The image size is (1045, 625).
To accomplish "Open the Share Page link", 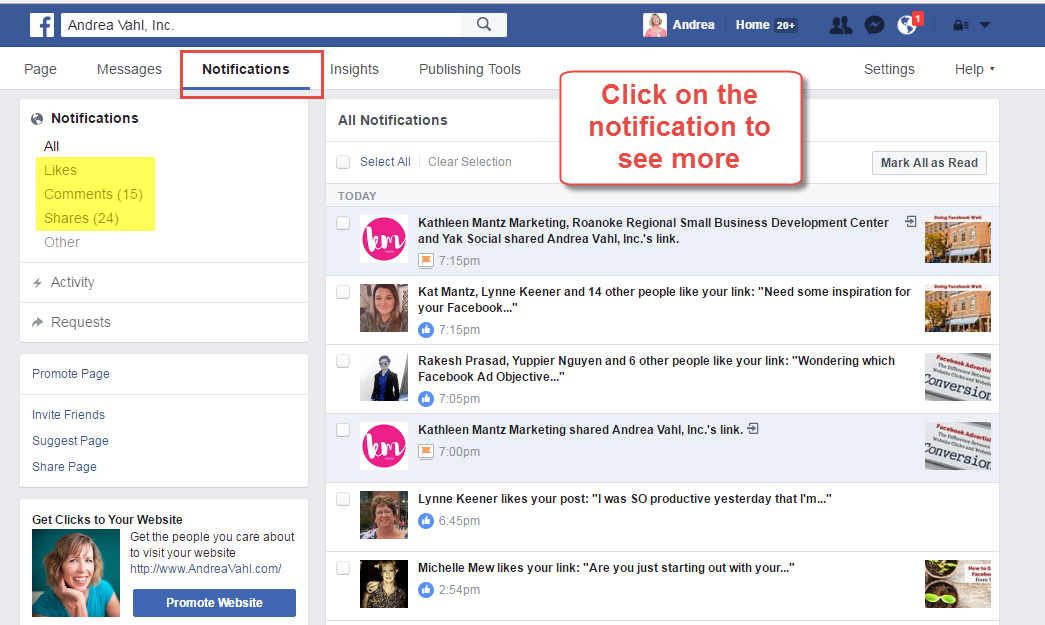I will pyautogui.click(x=64, y=466).
